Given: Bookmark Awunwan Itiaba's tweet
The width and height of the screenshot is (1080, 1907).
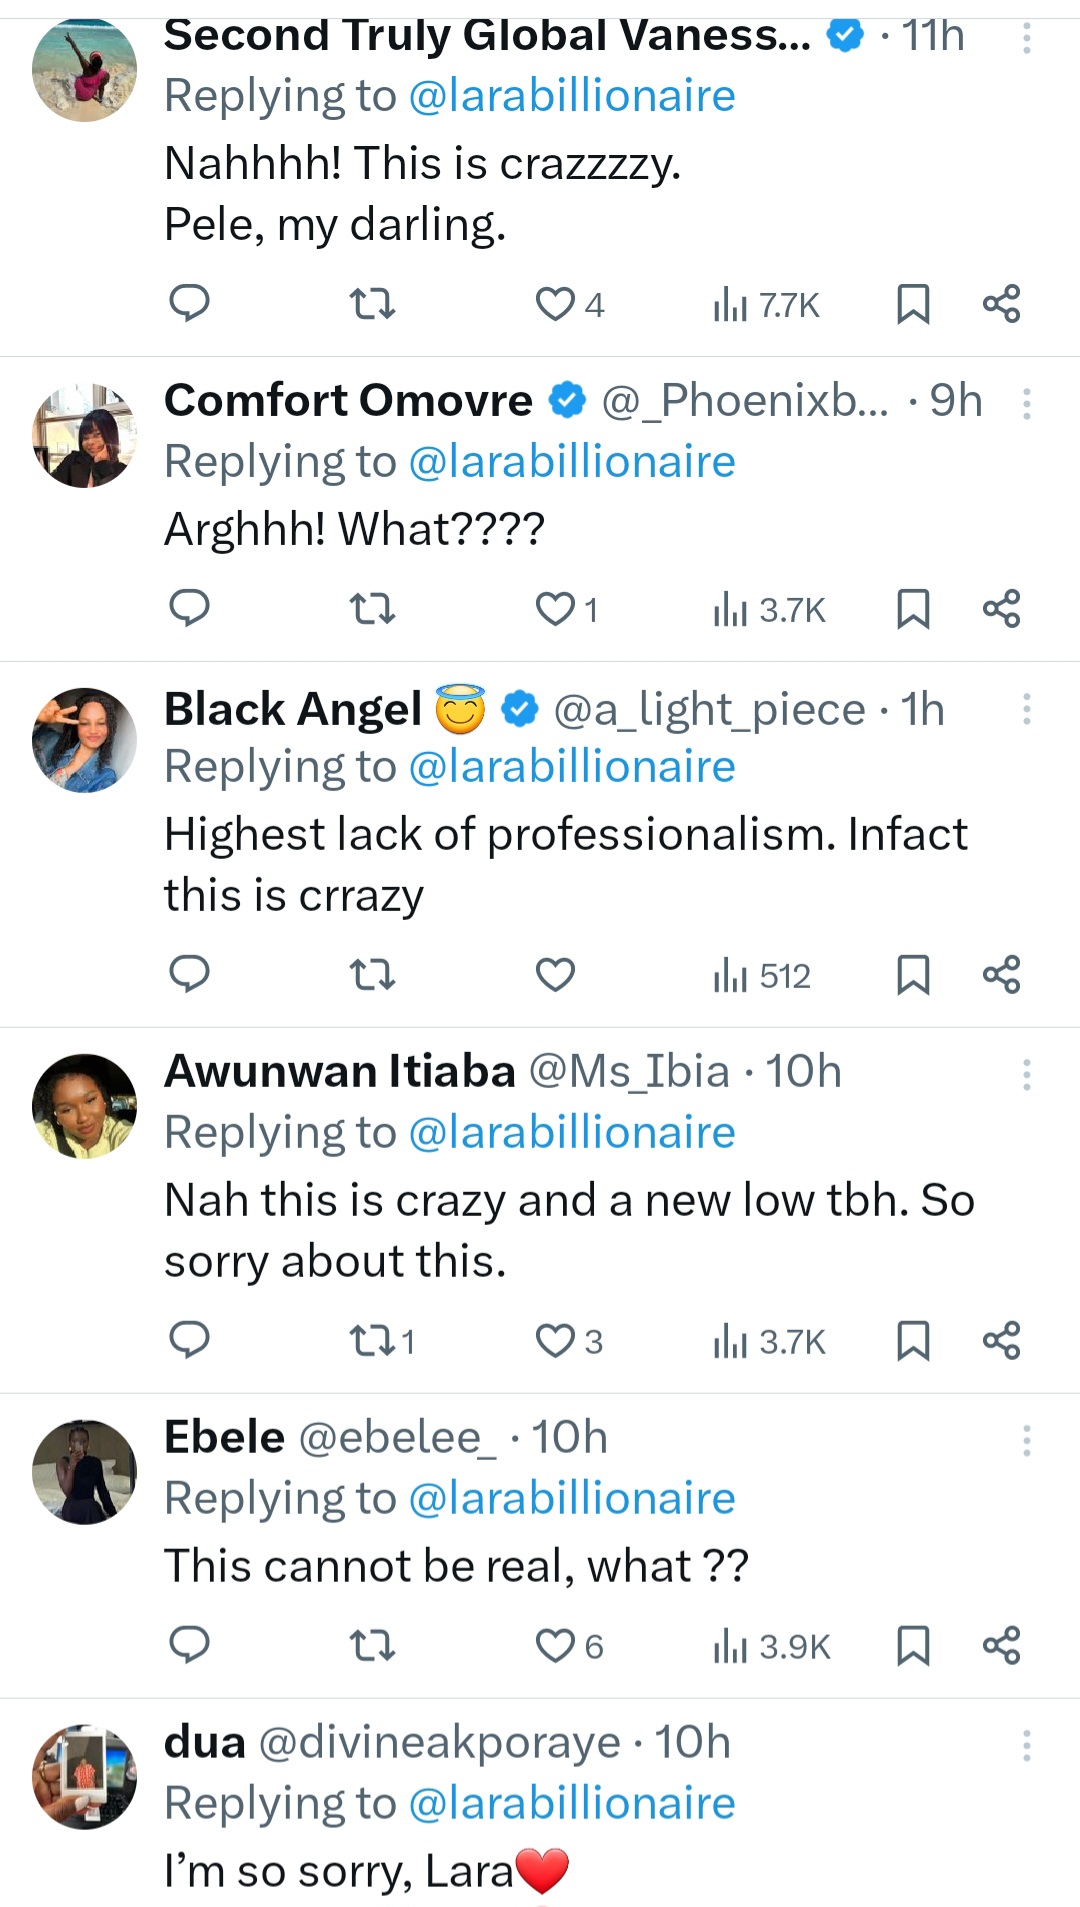Looking at the screenshot, I should click(x=913, y=1340).
